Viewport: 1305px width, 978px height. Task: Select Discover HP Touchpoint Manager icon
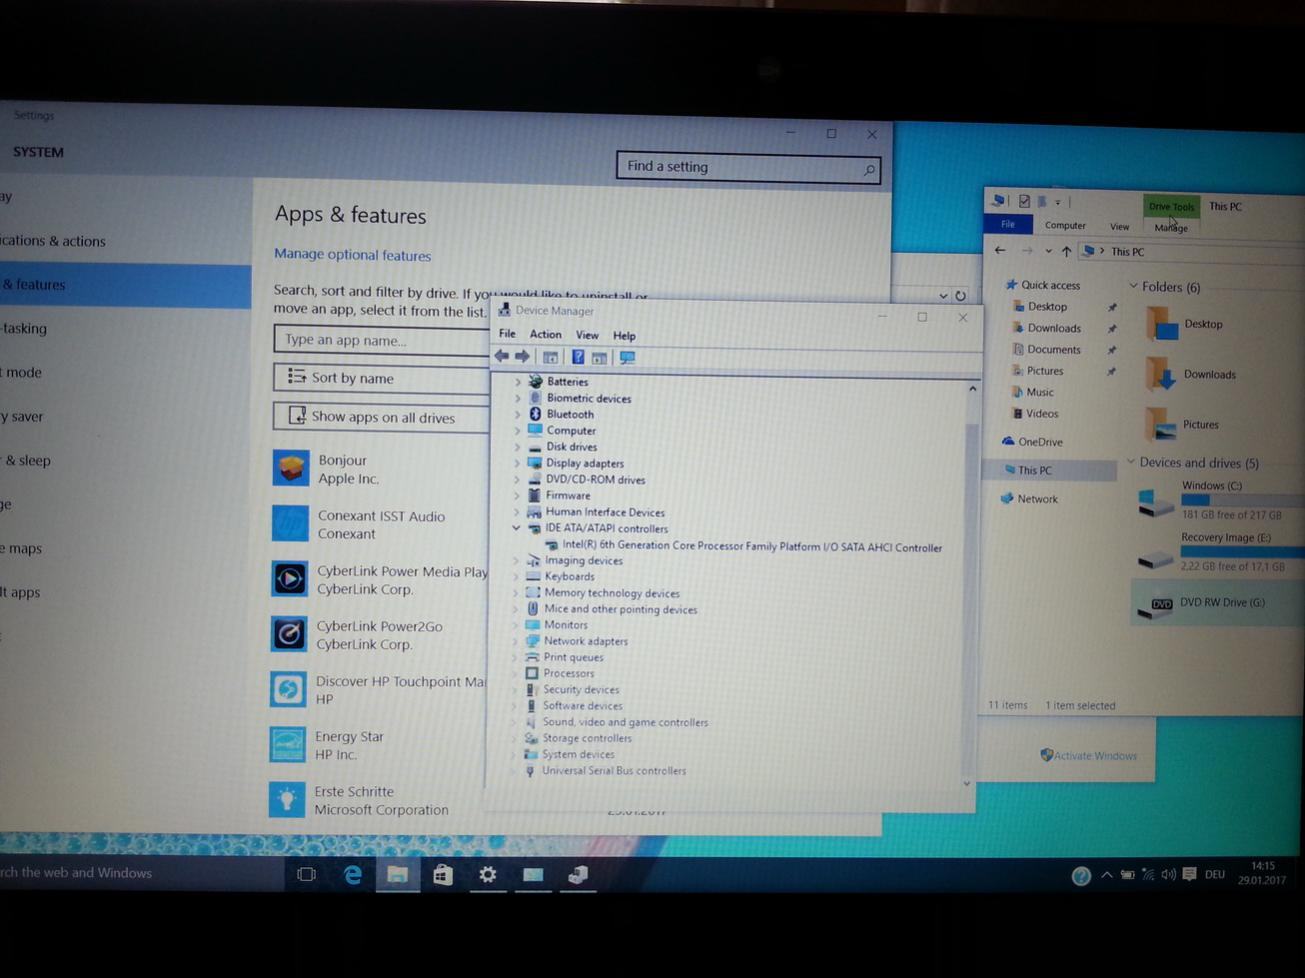(288, 689)
